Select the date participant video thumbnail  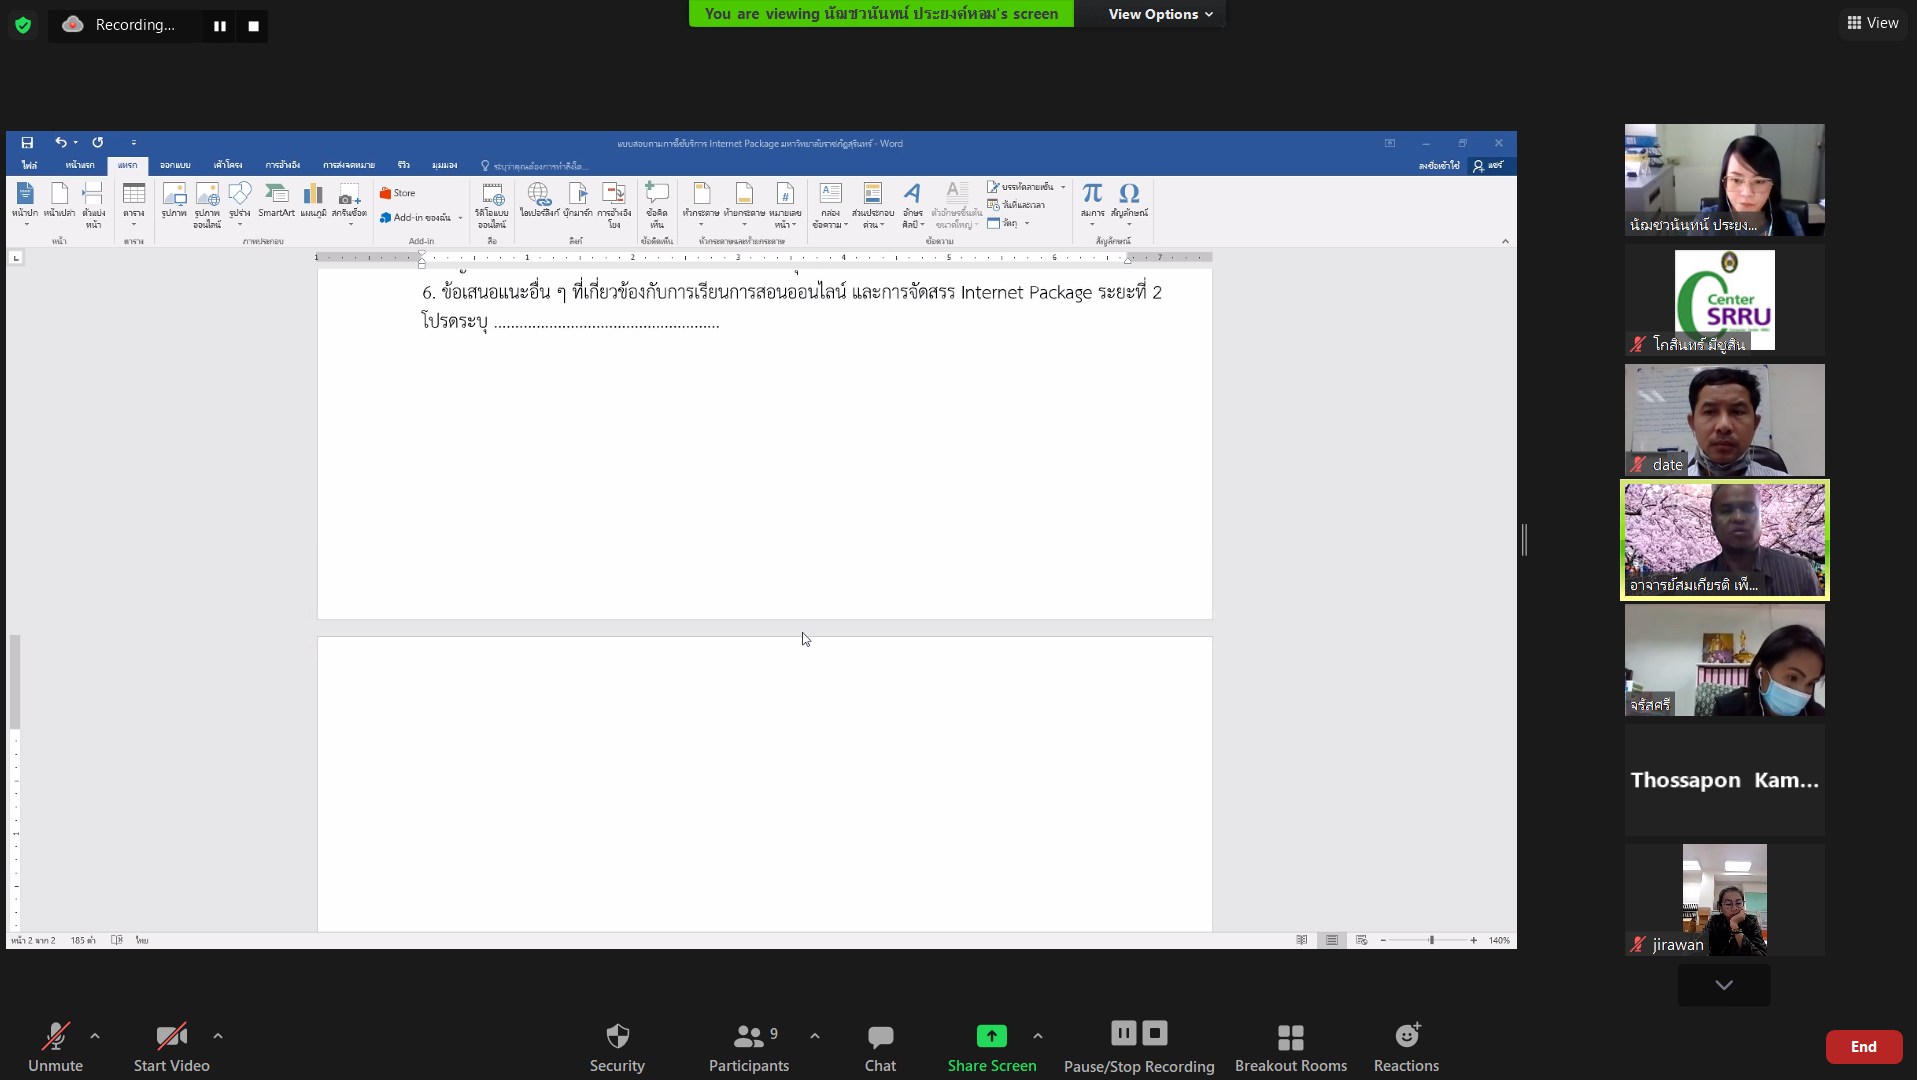coord(1724,419)
